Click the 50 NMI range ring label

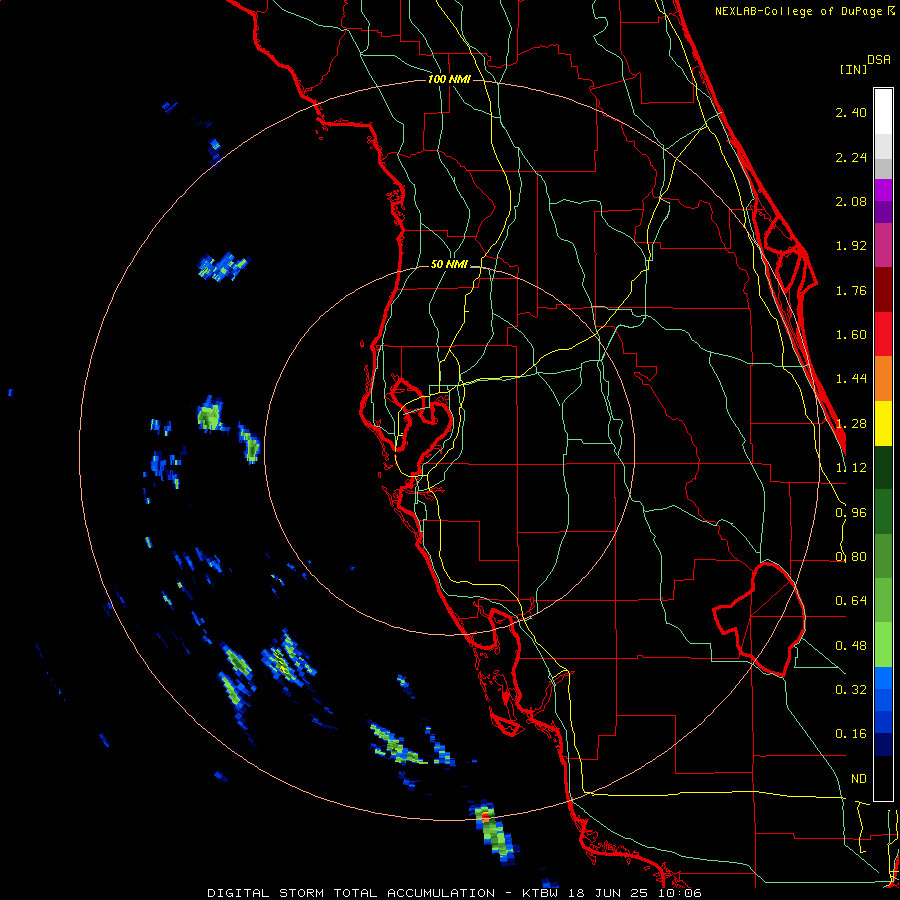point(449,264)
